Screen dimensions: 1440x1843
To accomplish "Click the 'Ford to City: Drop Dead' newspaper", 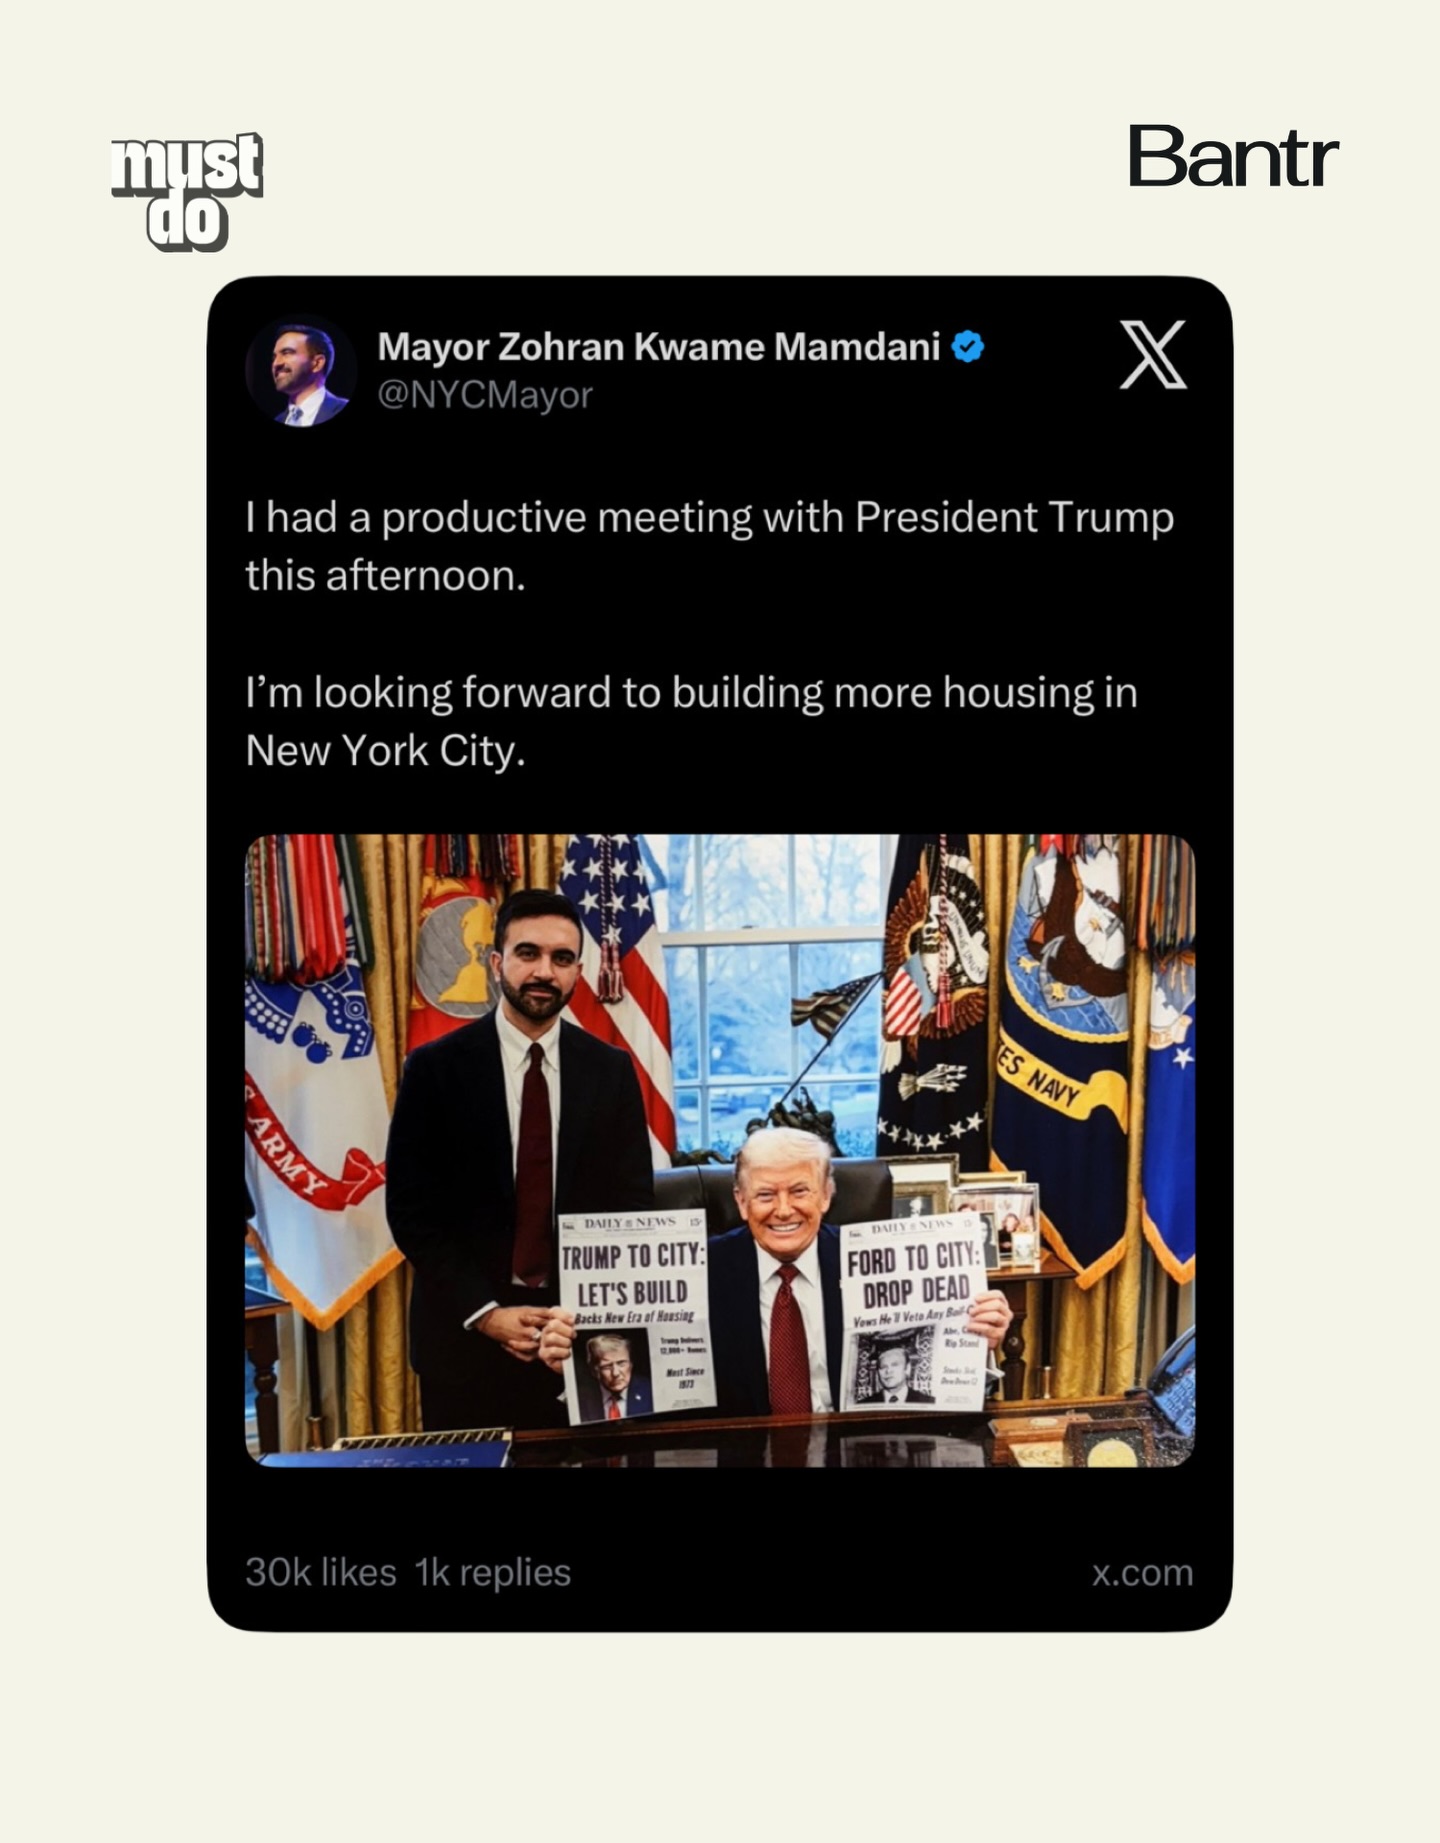I will point(913,1310).
